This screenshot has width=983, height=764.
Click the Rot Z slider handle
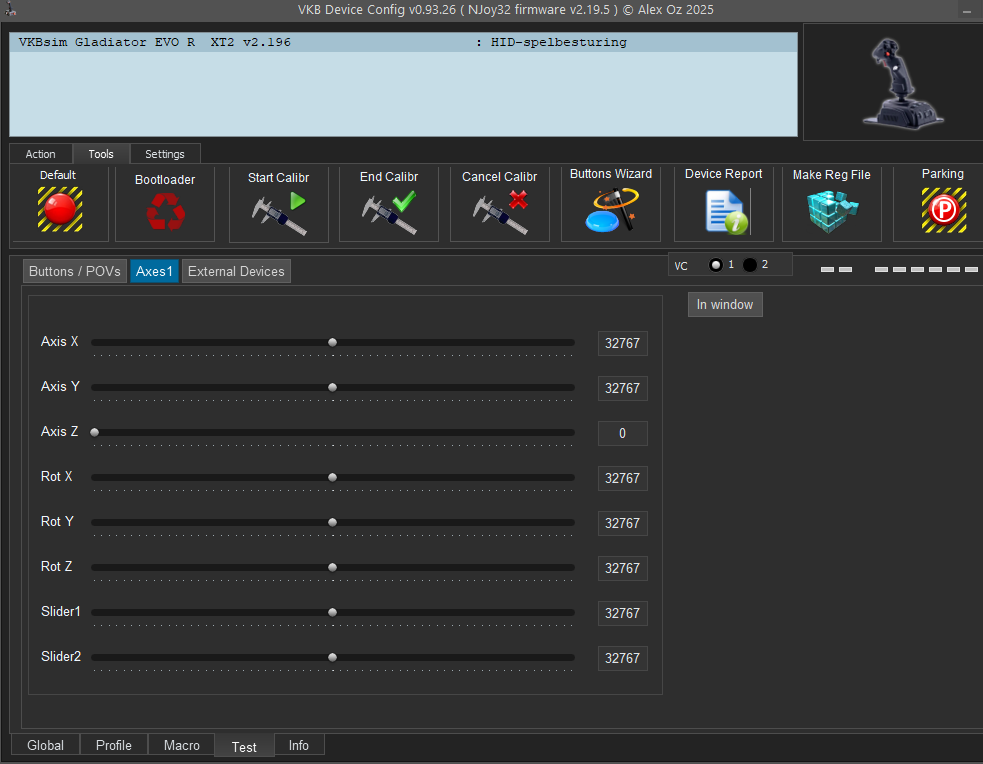333,567
